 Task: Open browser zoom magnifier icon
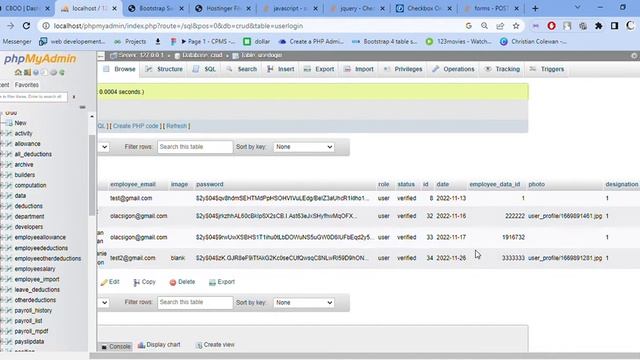[x=484, y=26]
